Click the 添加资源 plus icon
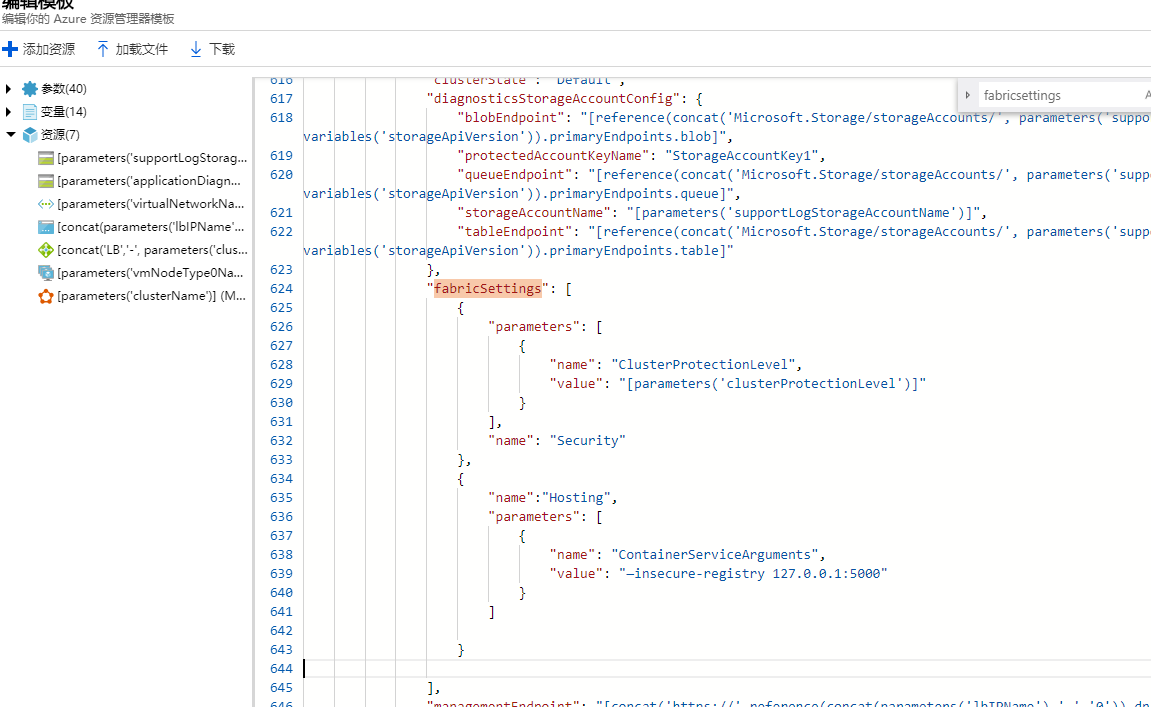The height and width of the screenshot is (707, 1151). tap(10, 49)
